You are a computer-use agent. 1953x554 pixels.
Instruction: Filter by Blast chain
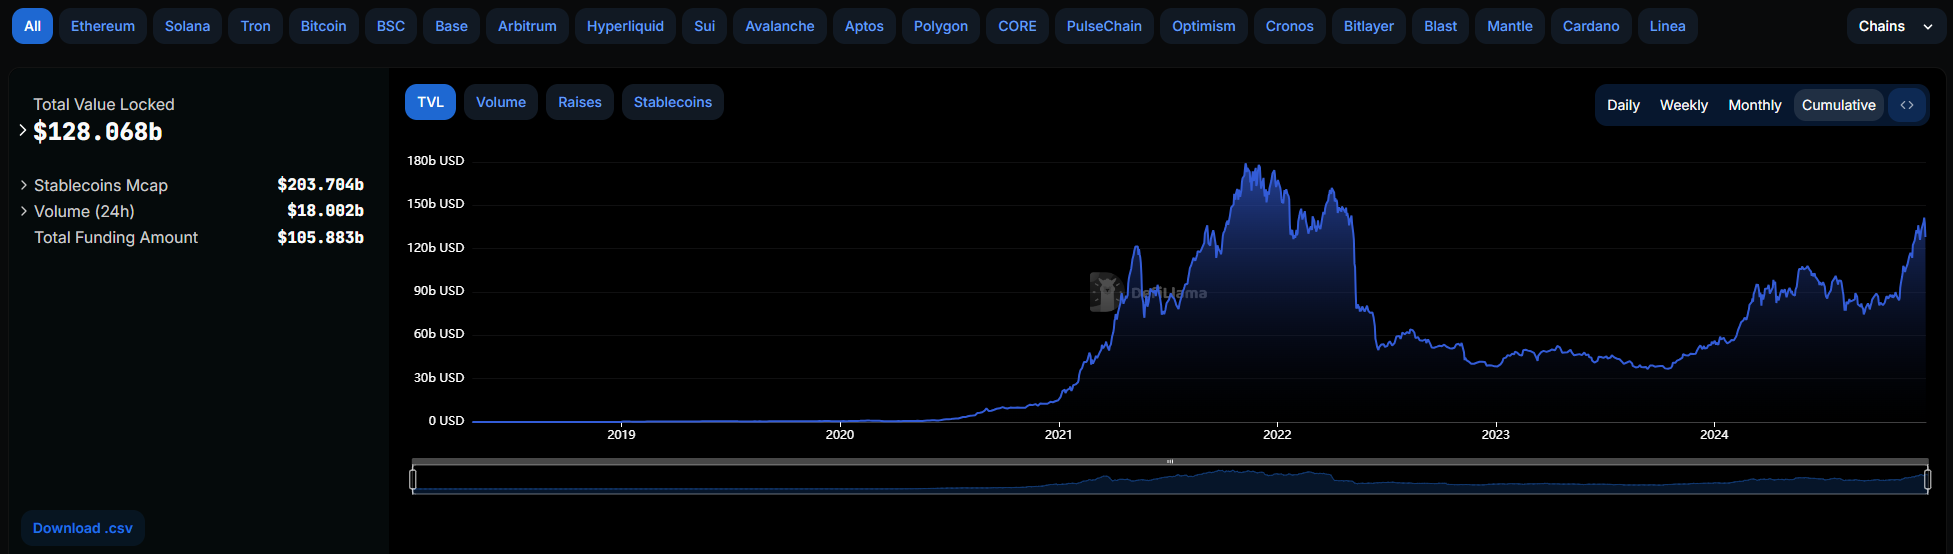point(1441,26)
